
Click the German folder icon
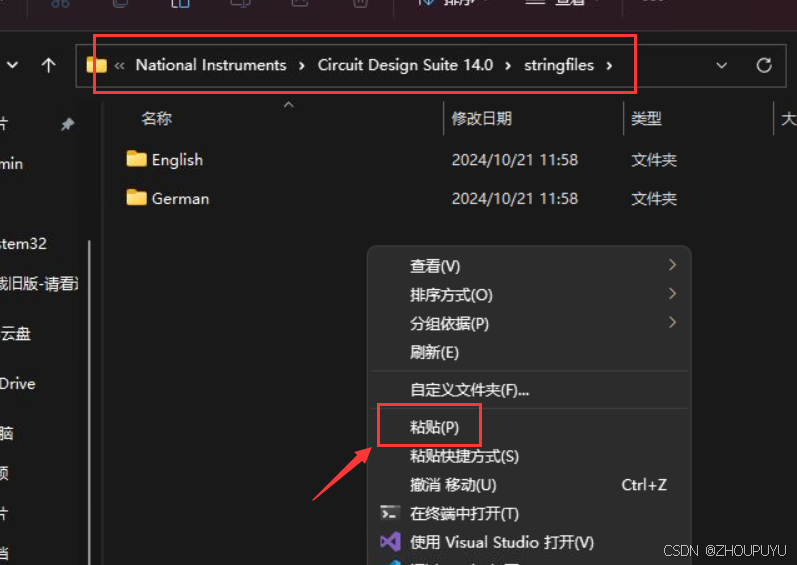click(136, 197)
